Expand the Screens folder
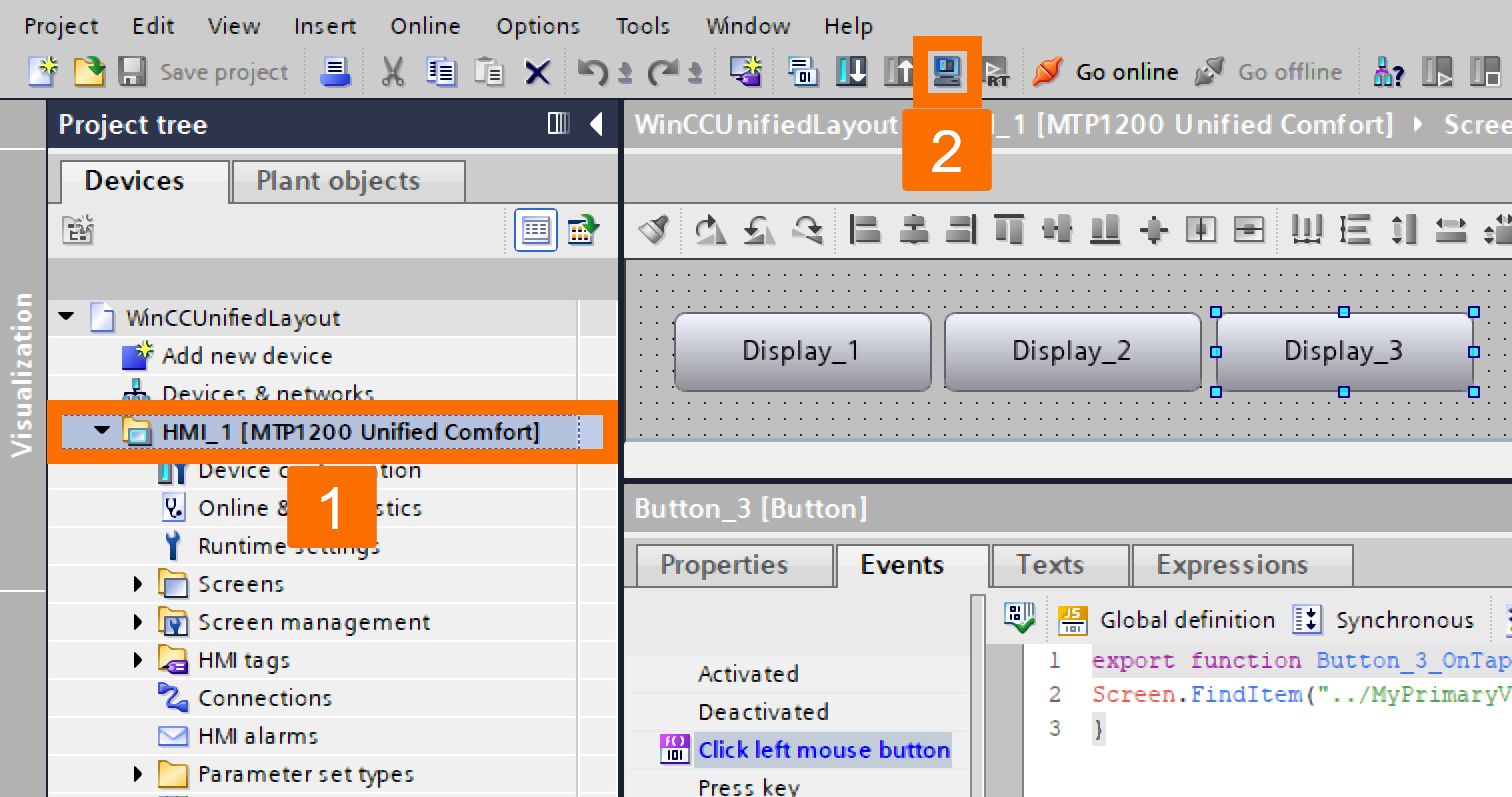The height and width of the screenshot is (797, 1512). 139,584
